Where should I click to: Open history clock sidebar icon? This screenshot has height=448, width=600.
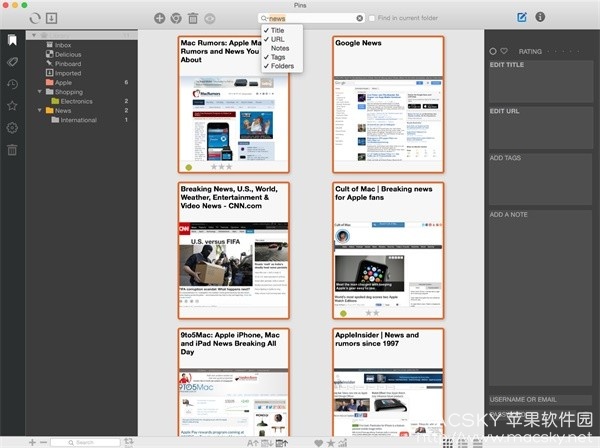coord(12,84)
